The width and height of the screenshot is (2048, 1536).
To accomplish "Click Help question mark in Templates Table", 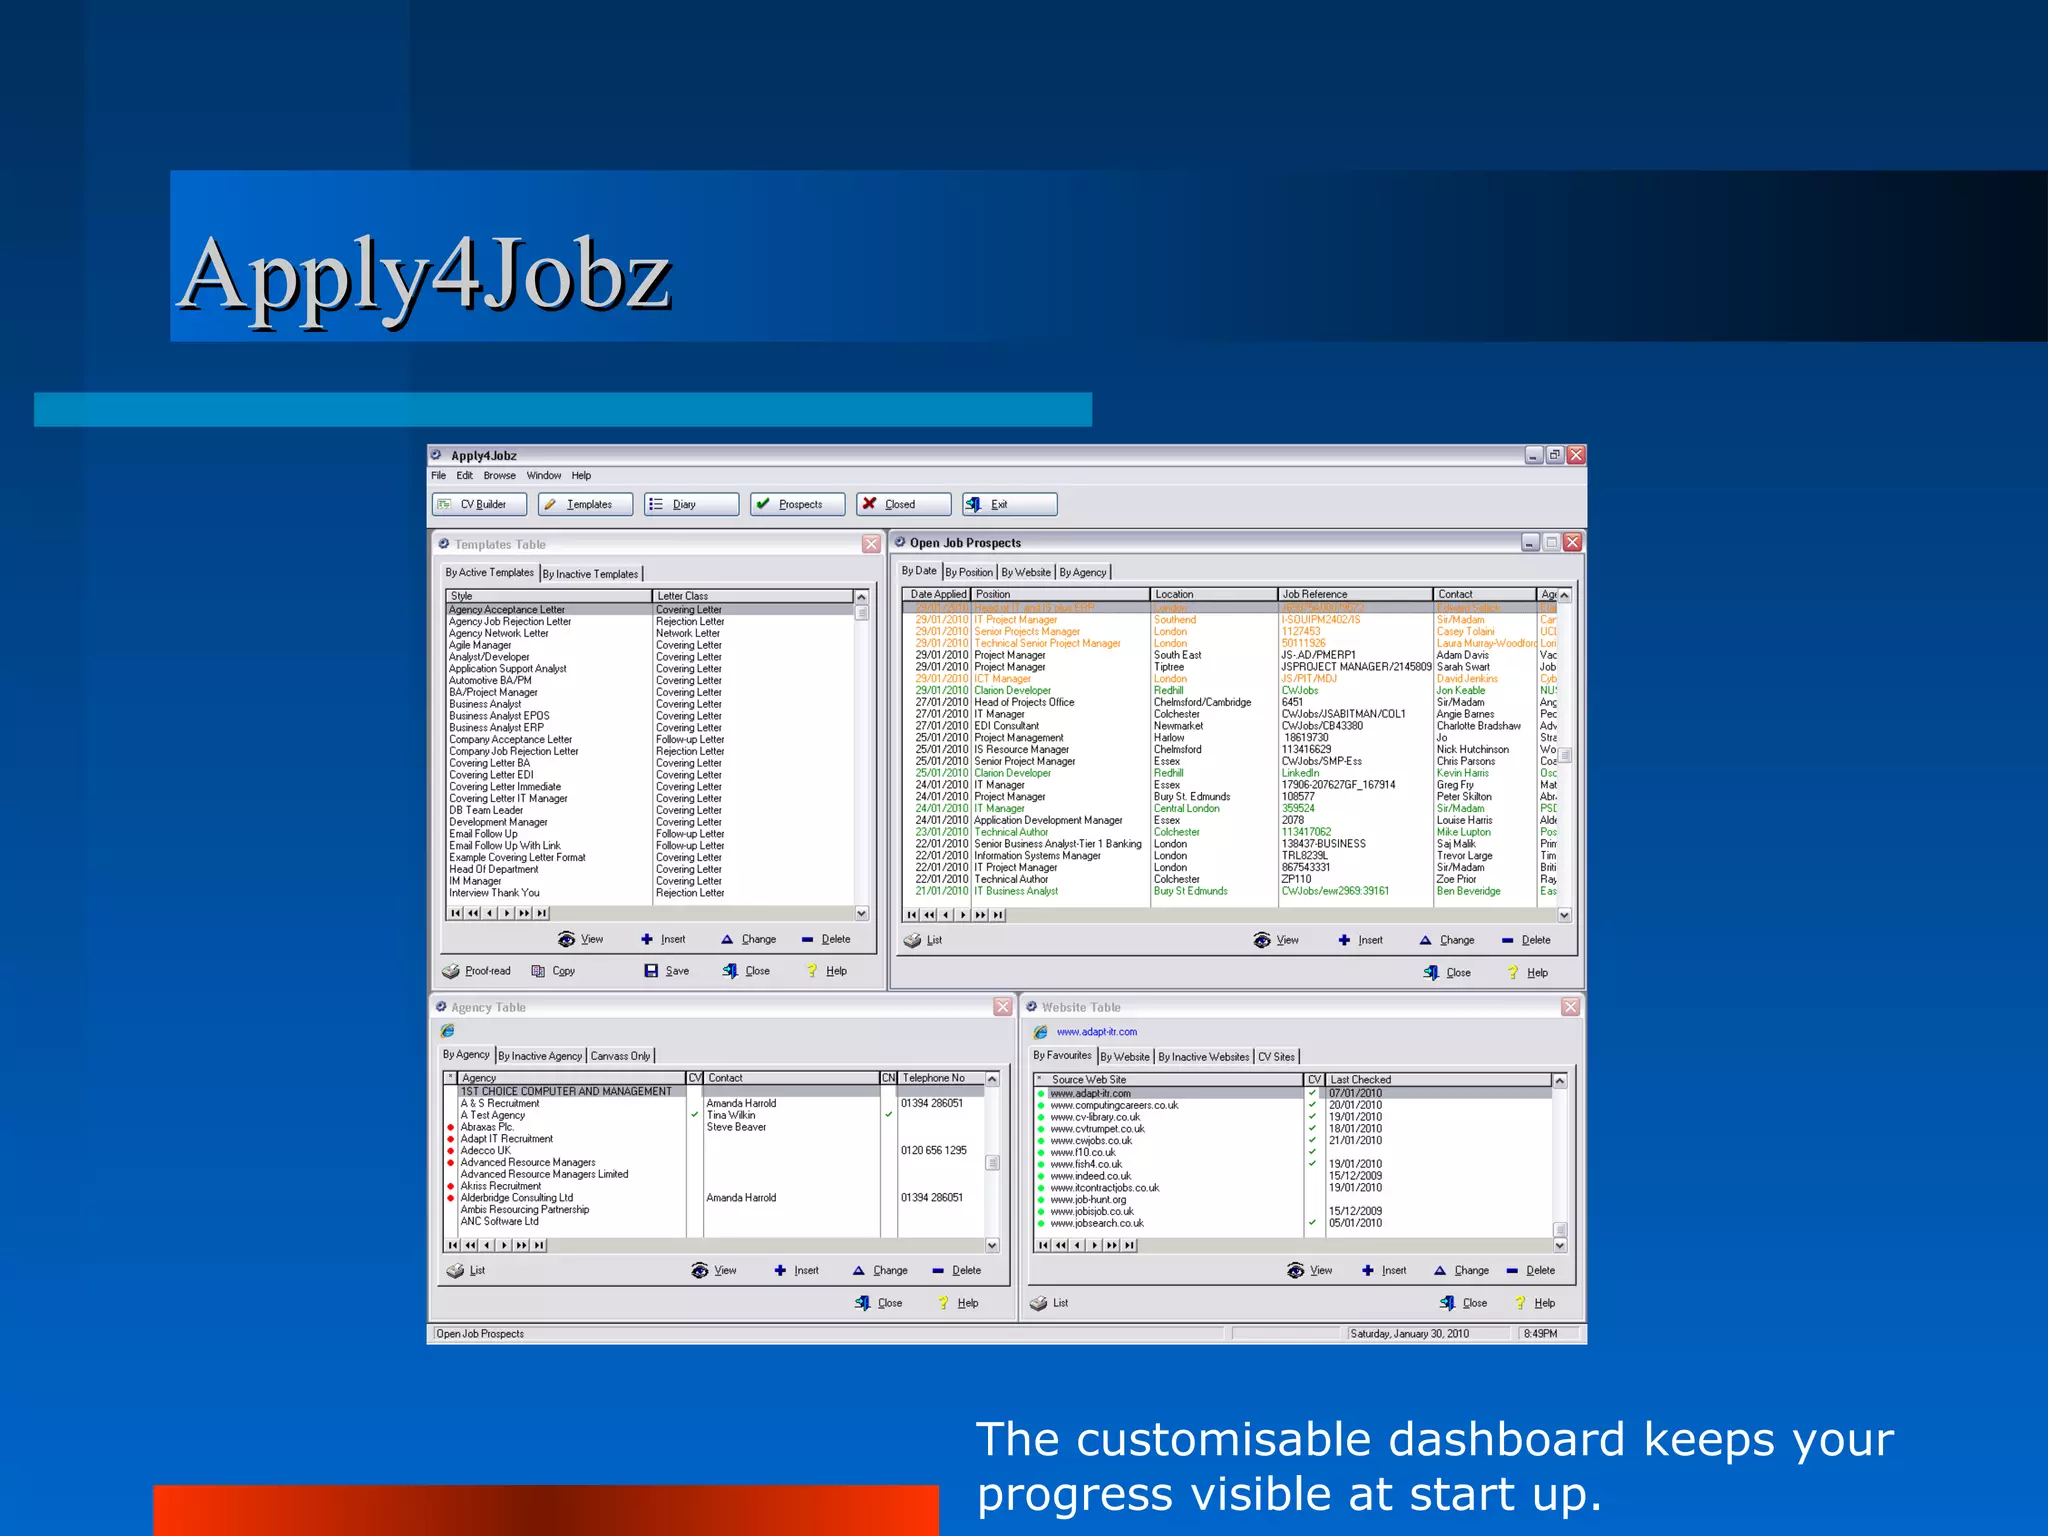I will tap(827, 971).
